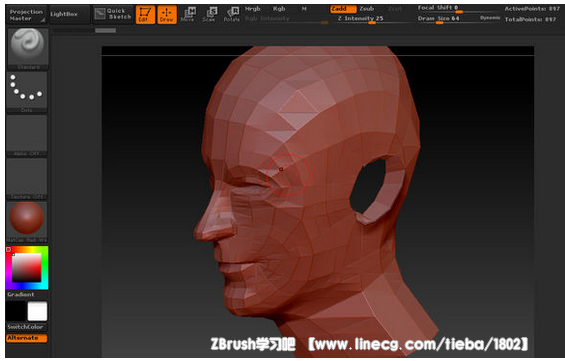Switch to Zcut mode
Screen dimensions: 565x361
395,9
